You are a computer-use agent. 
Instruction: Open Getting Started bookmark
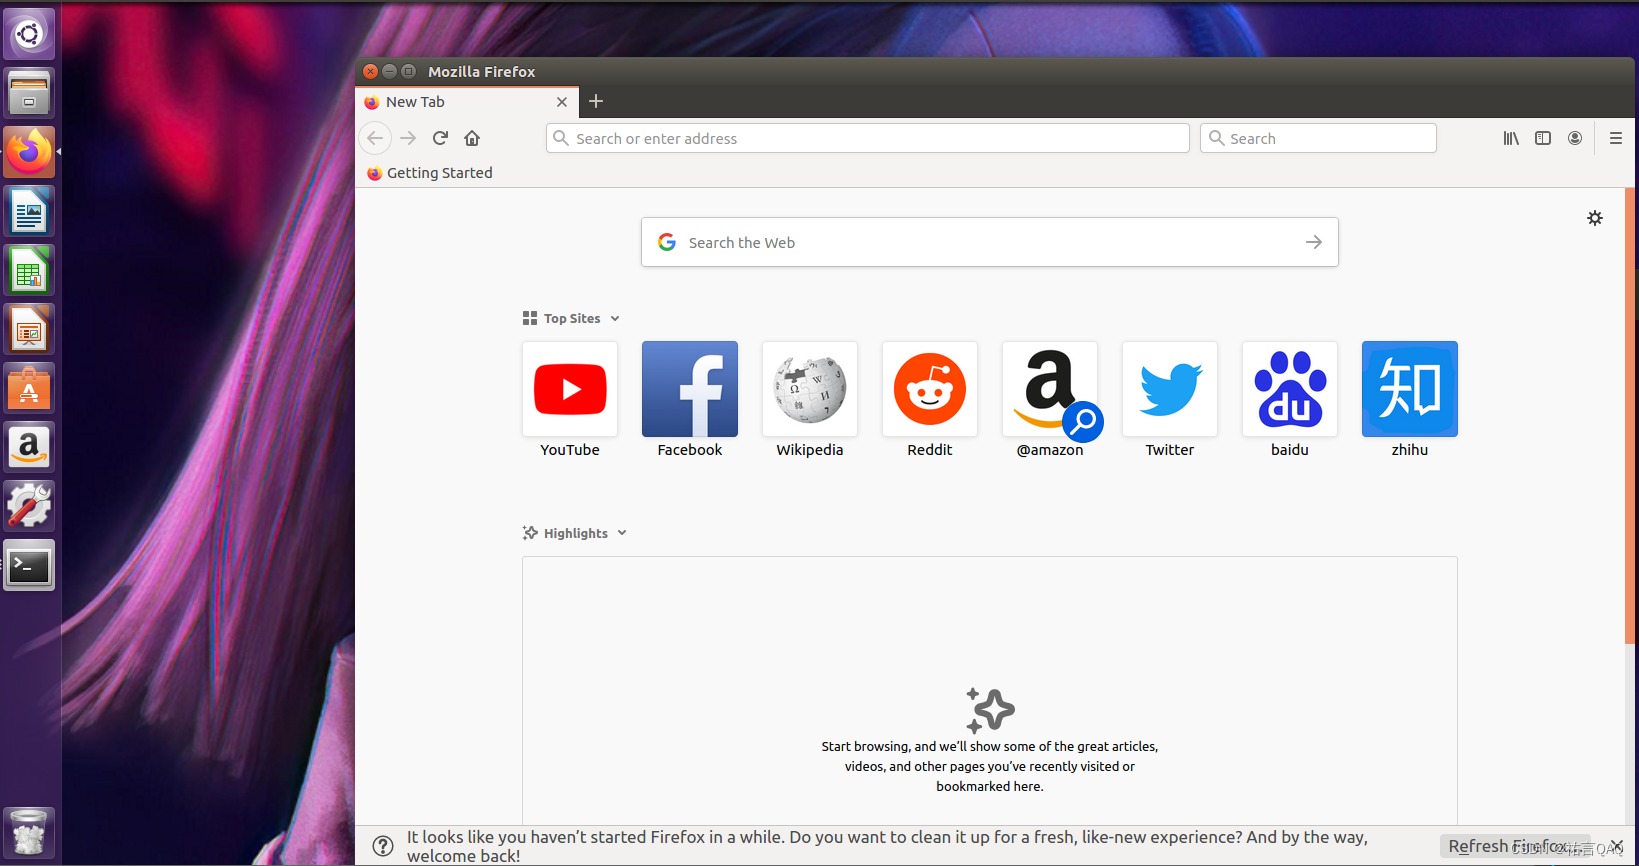[x=430, y=173]
